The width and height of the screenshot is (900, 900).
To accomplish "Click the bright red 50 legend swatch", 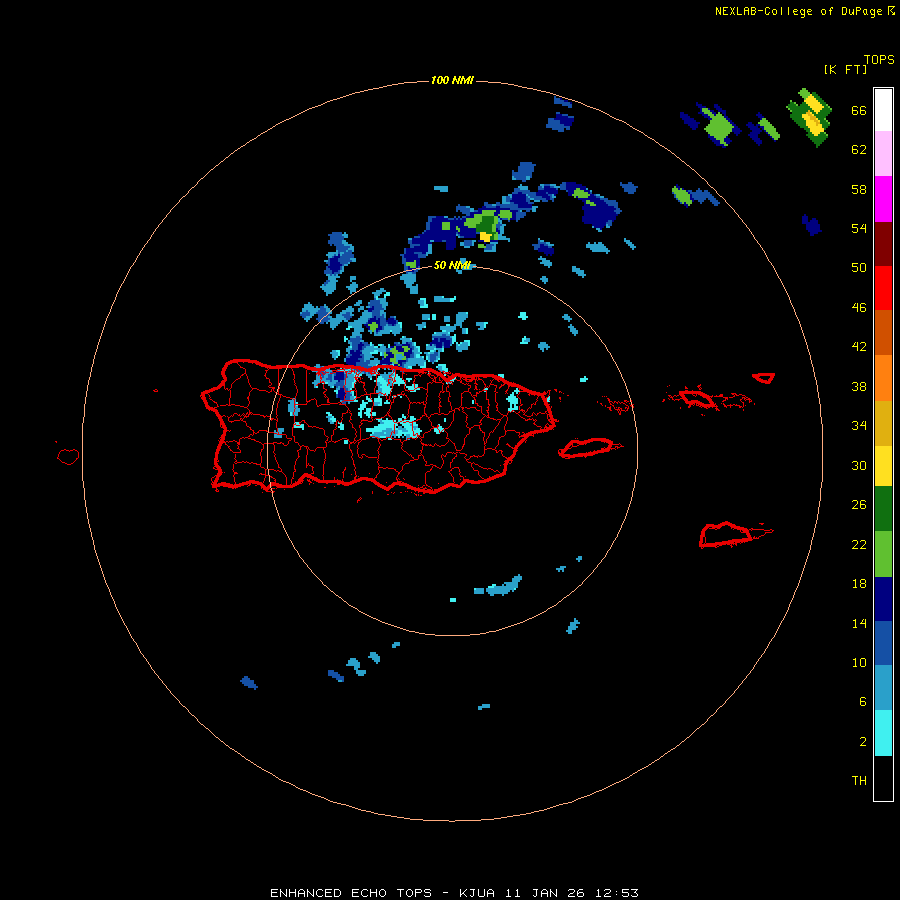I will 883,288.
